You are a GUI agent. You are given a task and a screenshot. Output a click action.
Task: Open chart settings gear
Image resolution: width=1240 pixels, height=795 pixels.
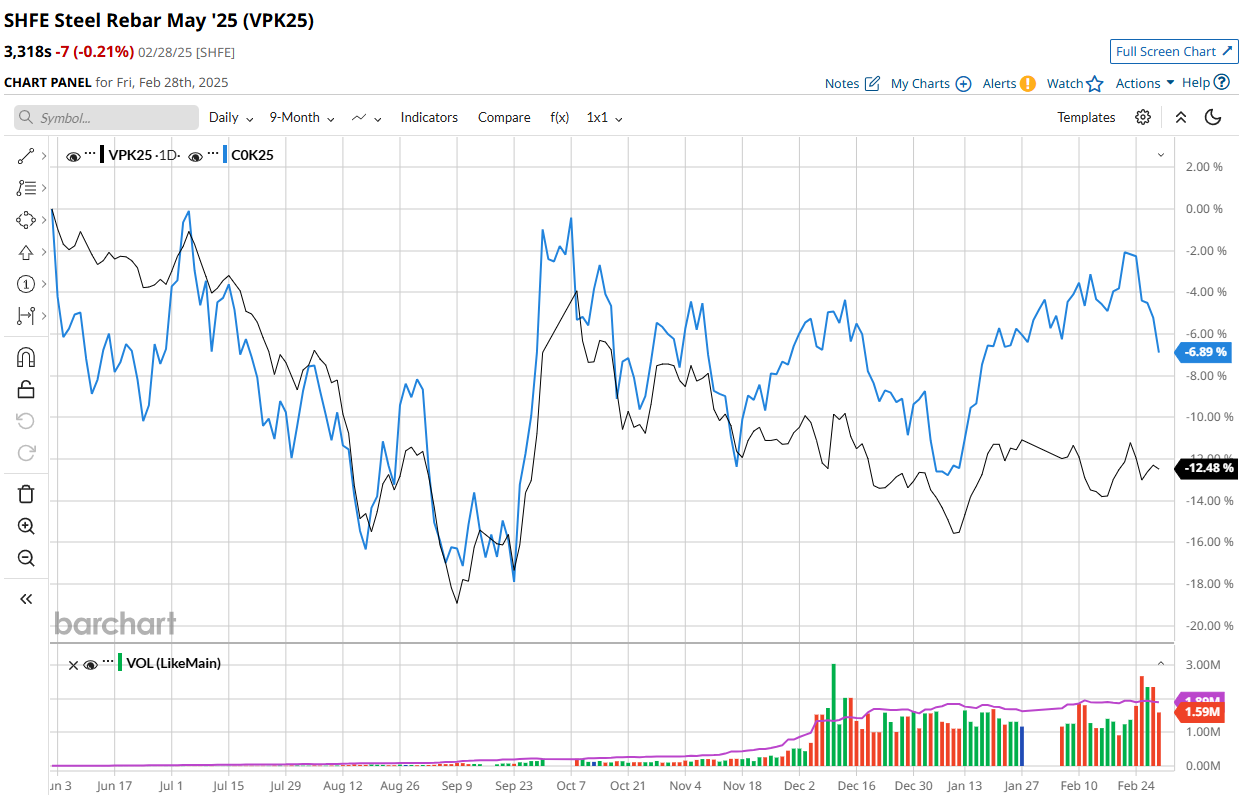click(1143, 118)
